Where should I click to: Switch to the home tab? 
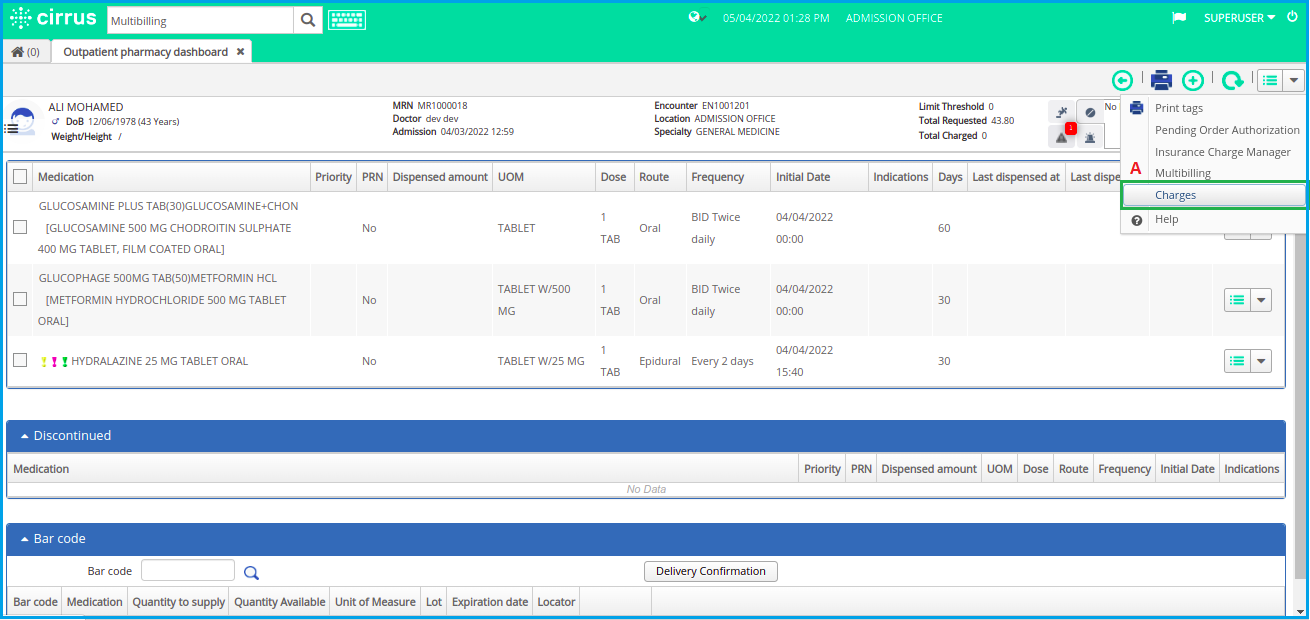[x=25, y=51]
